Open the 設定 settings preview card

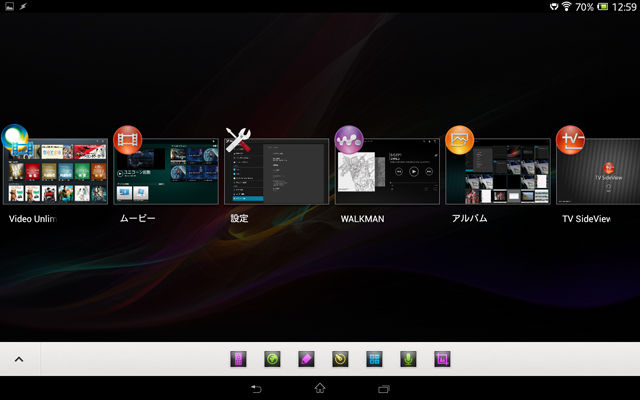click(277, 171)
